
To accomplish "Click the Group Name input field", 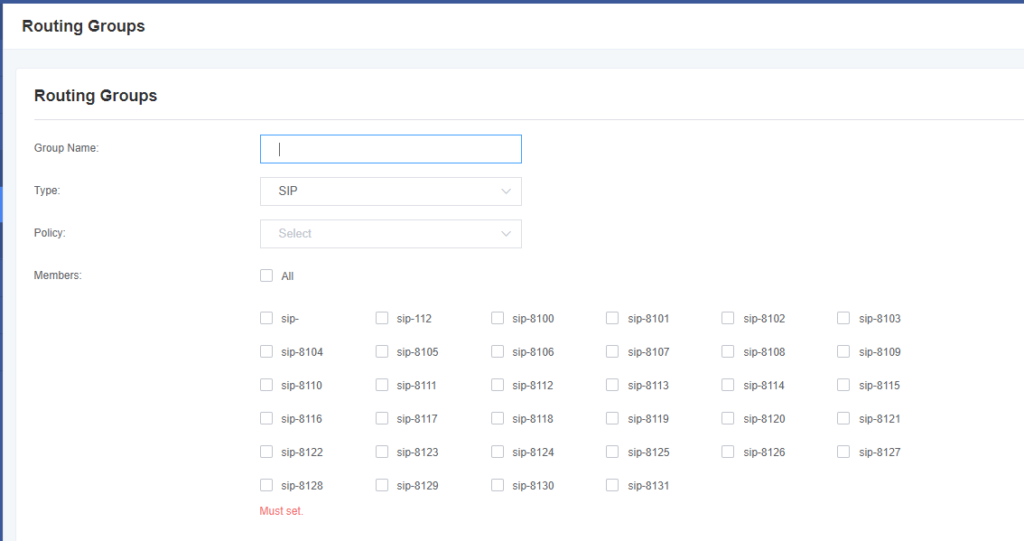I will pyautogui.click(x=390, y=149).
